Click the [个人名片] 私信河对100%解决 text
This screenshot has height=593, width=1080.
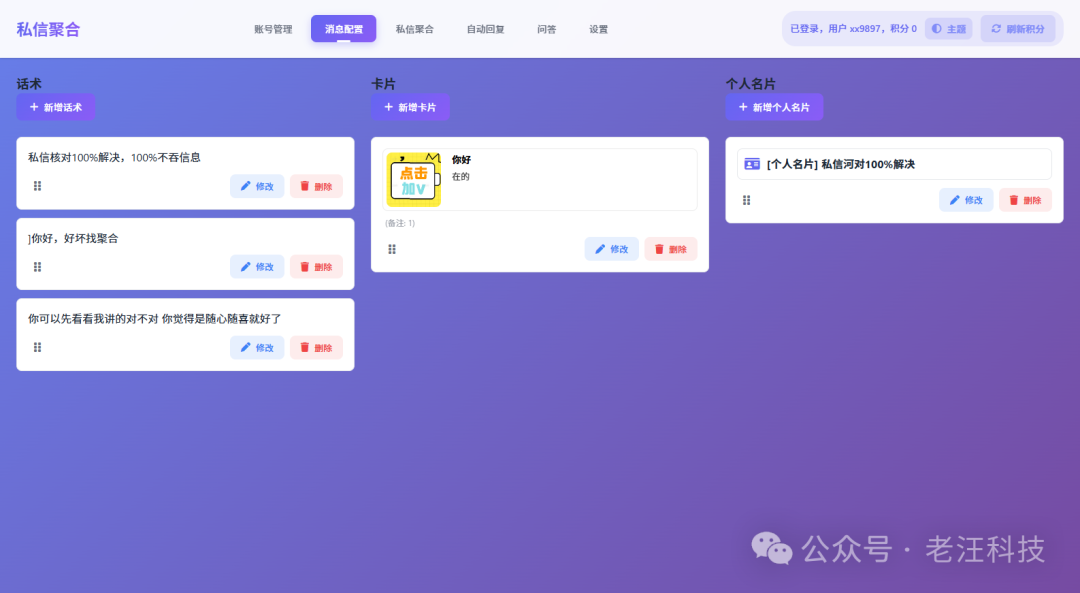pyautogui.click(x=841, y=164)
